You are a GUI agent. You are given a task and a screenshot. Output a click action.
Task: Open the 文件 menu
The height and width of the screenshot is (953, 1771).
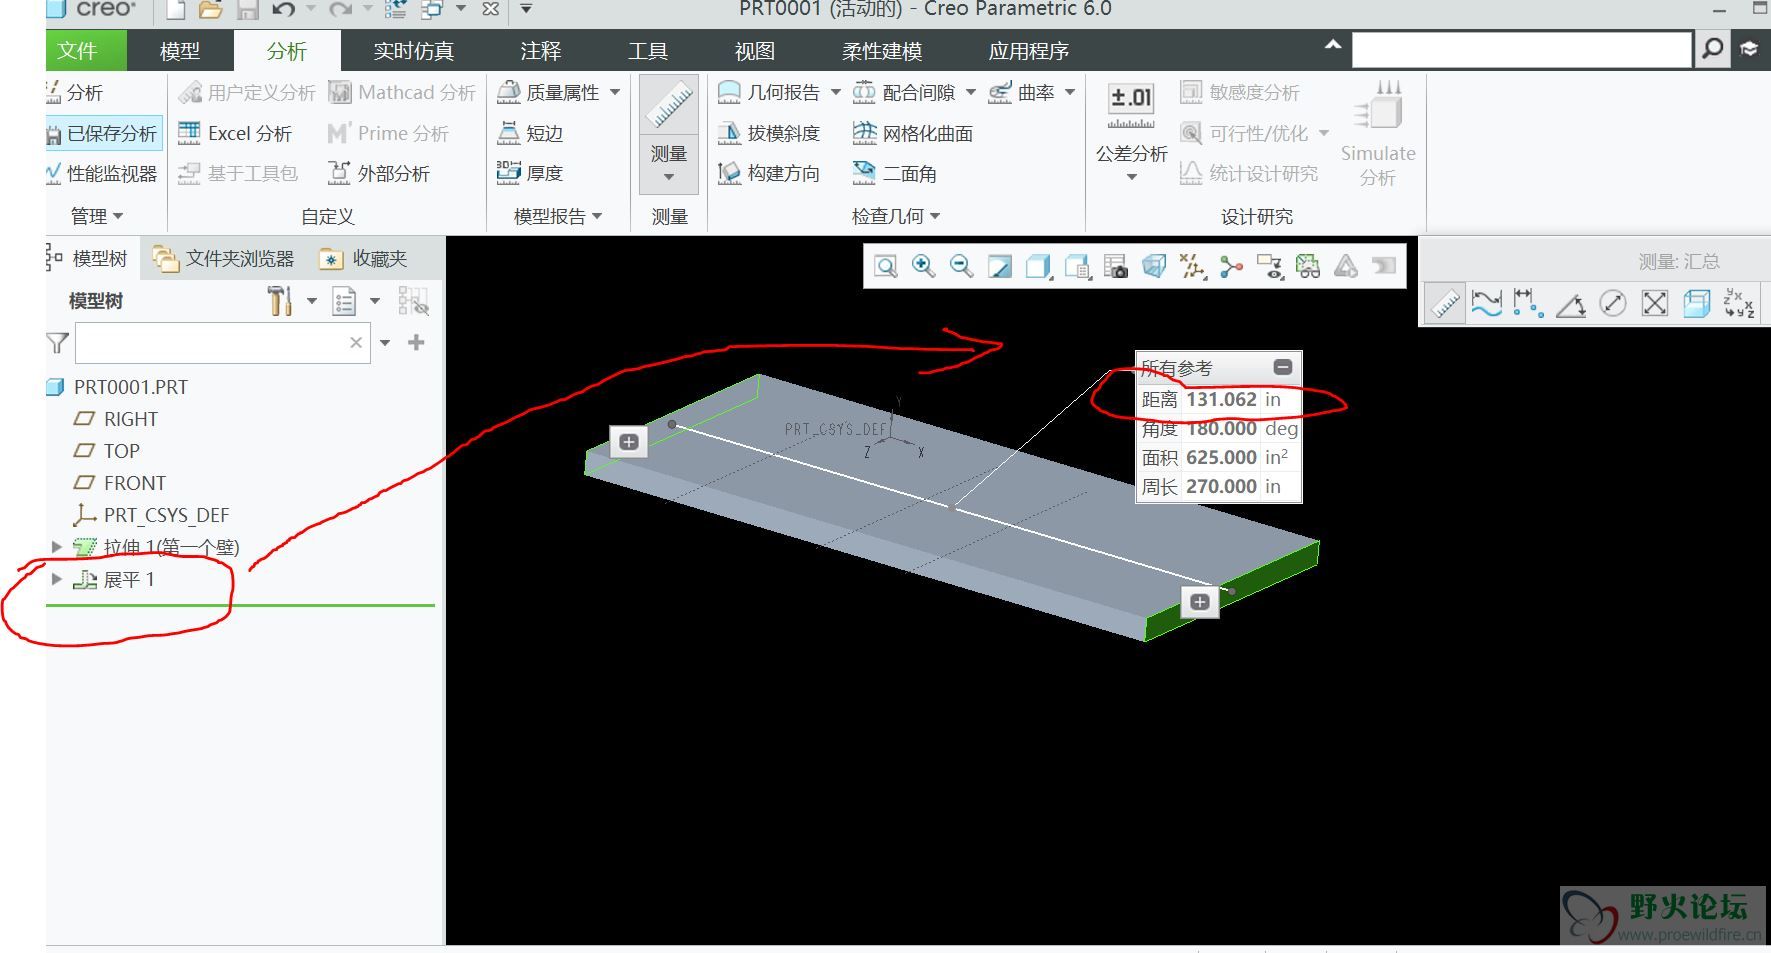(x=77, y=51)
